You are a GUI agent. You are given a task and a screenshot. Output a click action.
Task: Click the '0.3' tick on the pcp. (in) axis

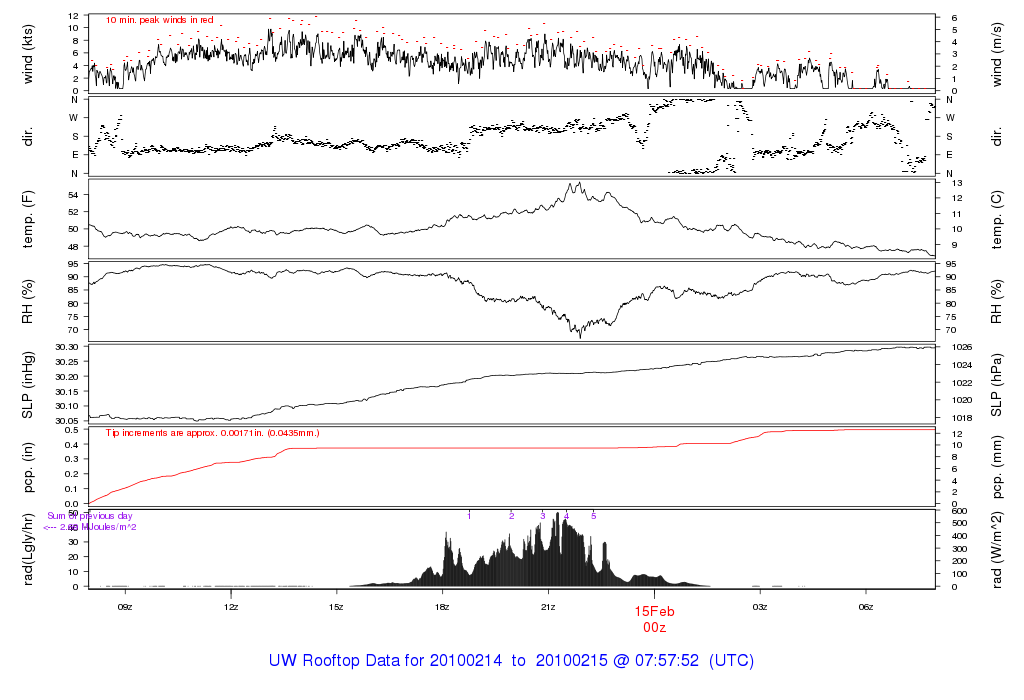coord(71,459)
